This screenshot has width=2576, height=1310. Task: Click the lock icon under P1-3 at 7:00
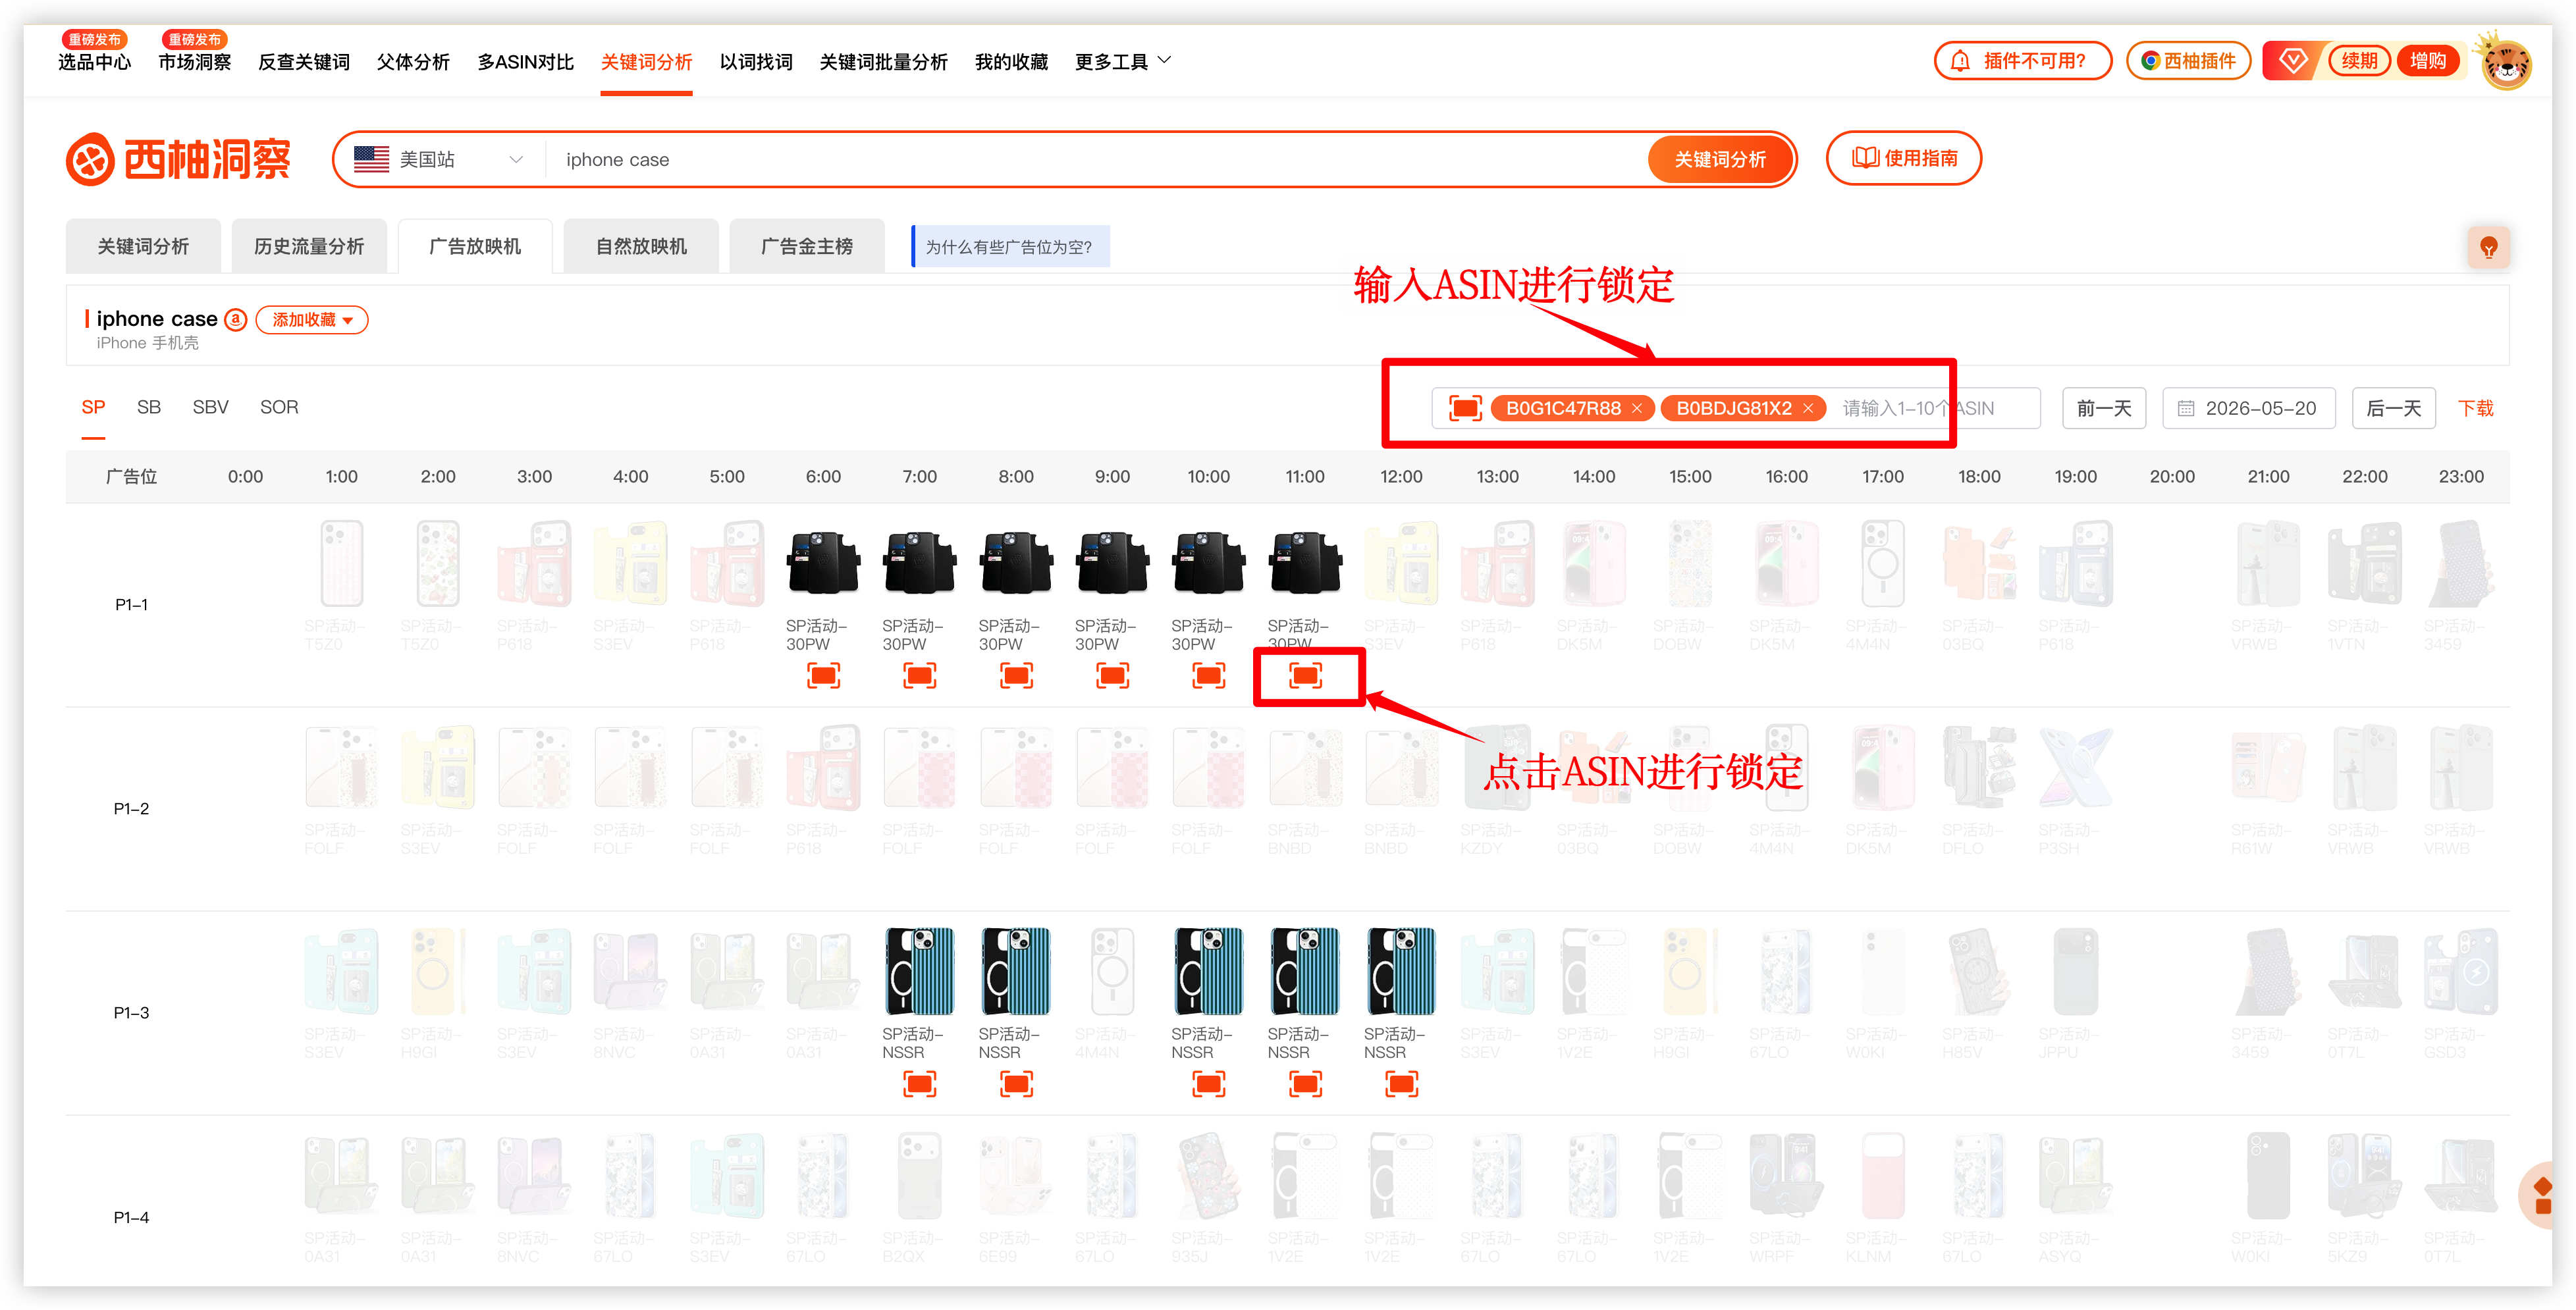[920, 1084]
